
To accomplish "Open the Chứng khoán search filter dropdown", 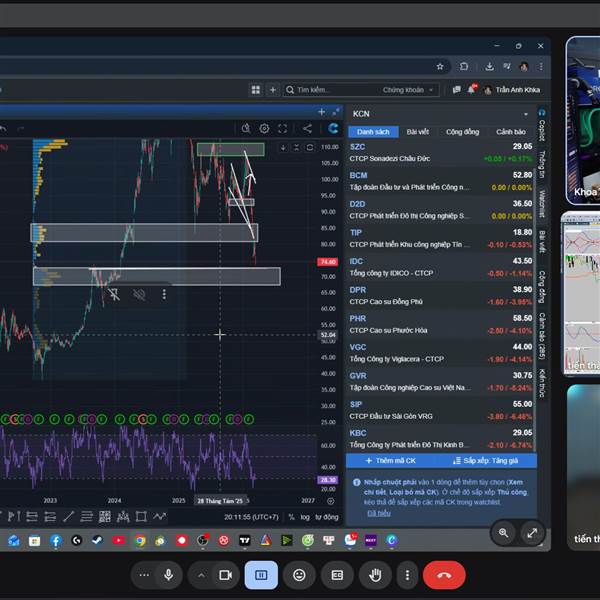I will click(408, 90).
